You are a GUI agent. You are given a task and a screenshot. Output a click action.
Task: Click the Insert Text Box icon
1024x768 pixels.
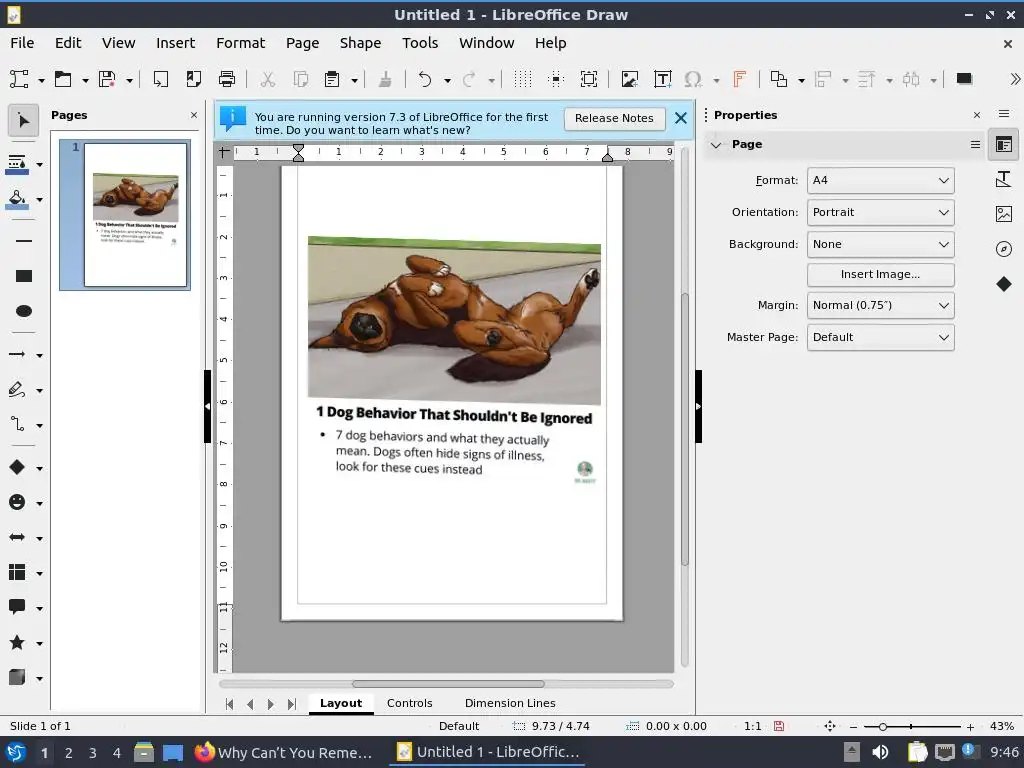(662, 79)
